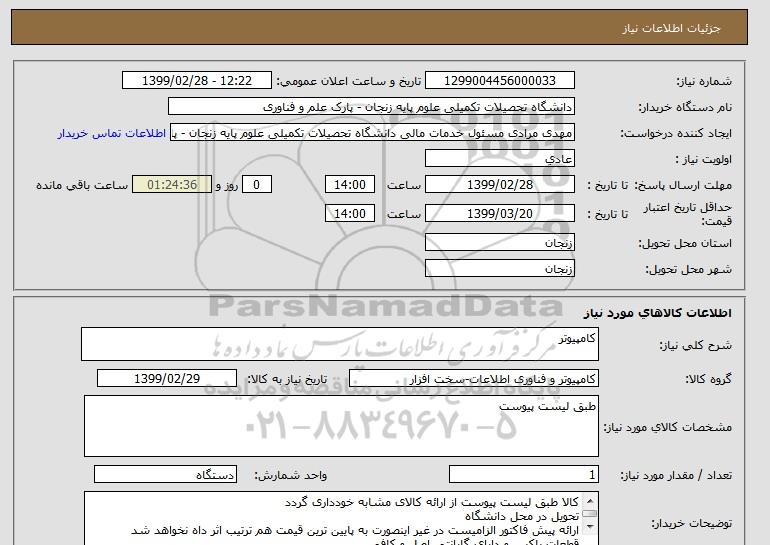The width and height of the screenshot is (770, 545).
Task: Click label مهلت ارسال پاسخ
Action: (683, 186)
